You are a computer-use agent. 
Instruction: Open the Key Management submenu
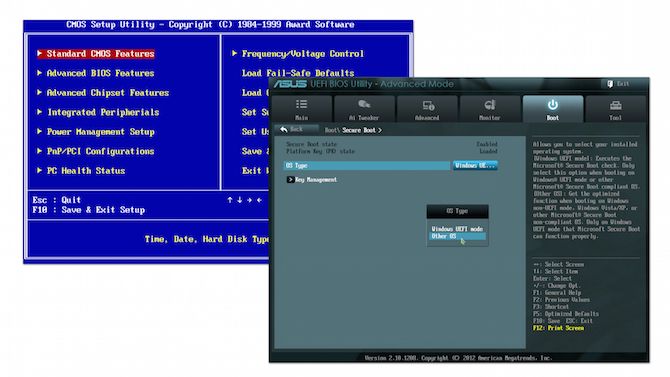pyautogui.click(x=316, y=180)
